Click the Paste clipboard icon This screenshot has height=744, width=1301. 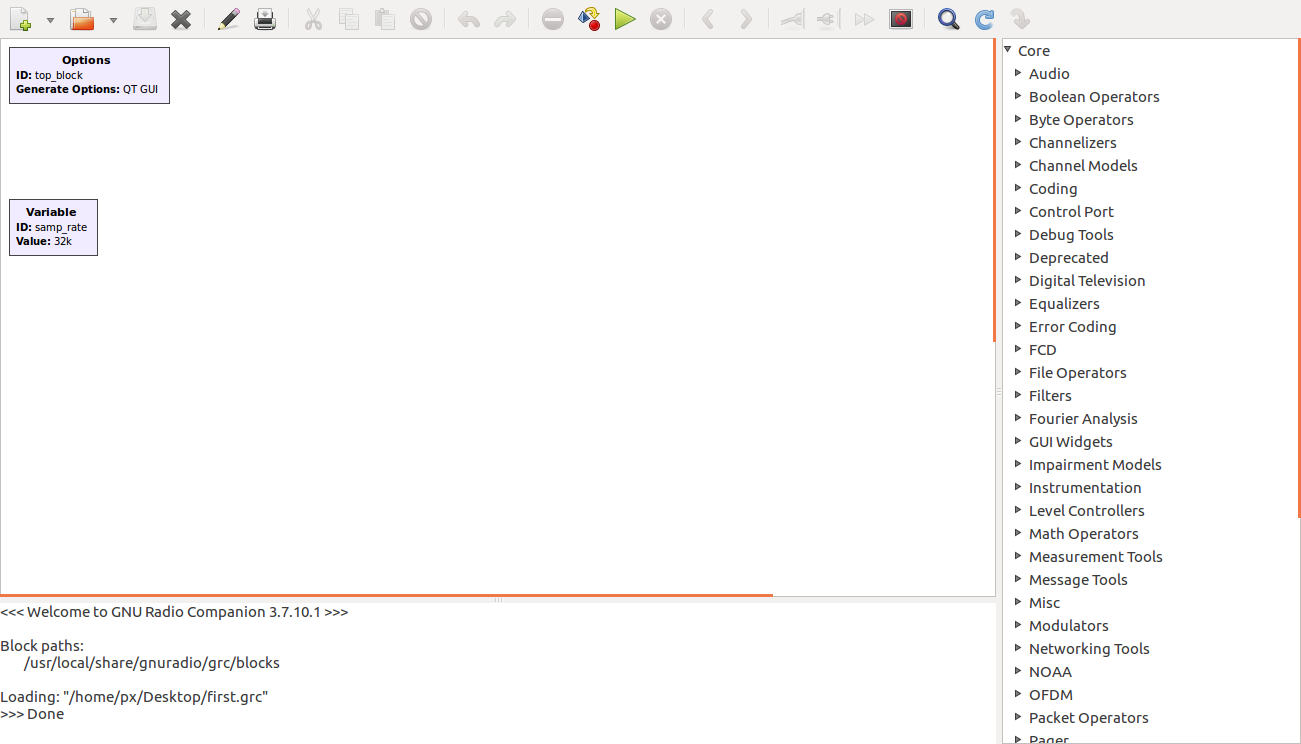[x=385, y=19]
